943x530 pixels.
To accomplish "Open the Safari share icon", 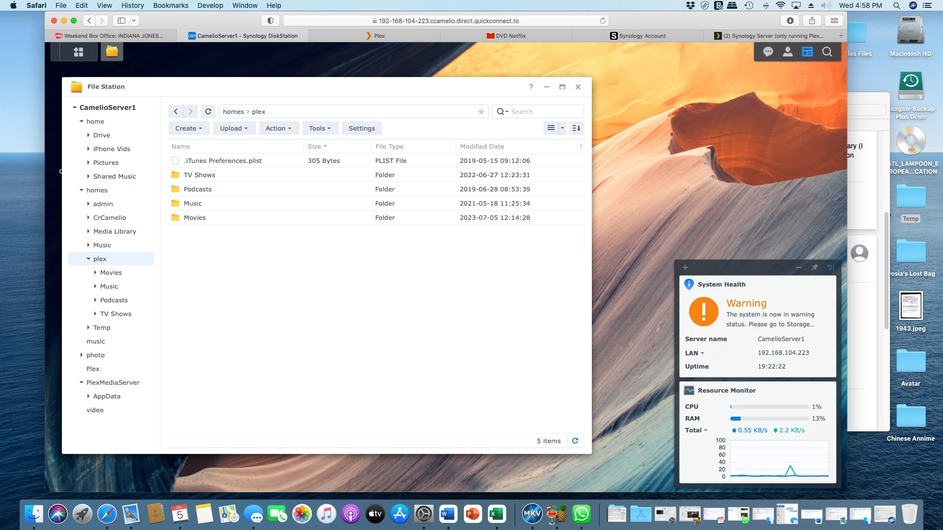I will (x=812, y=20).
